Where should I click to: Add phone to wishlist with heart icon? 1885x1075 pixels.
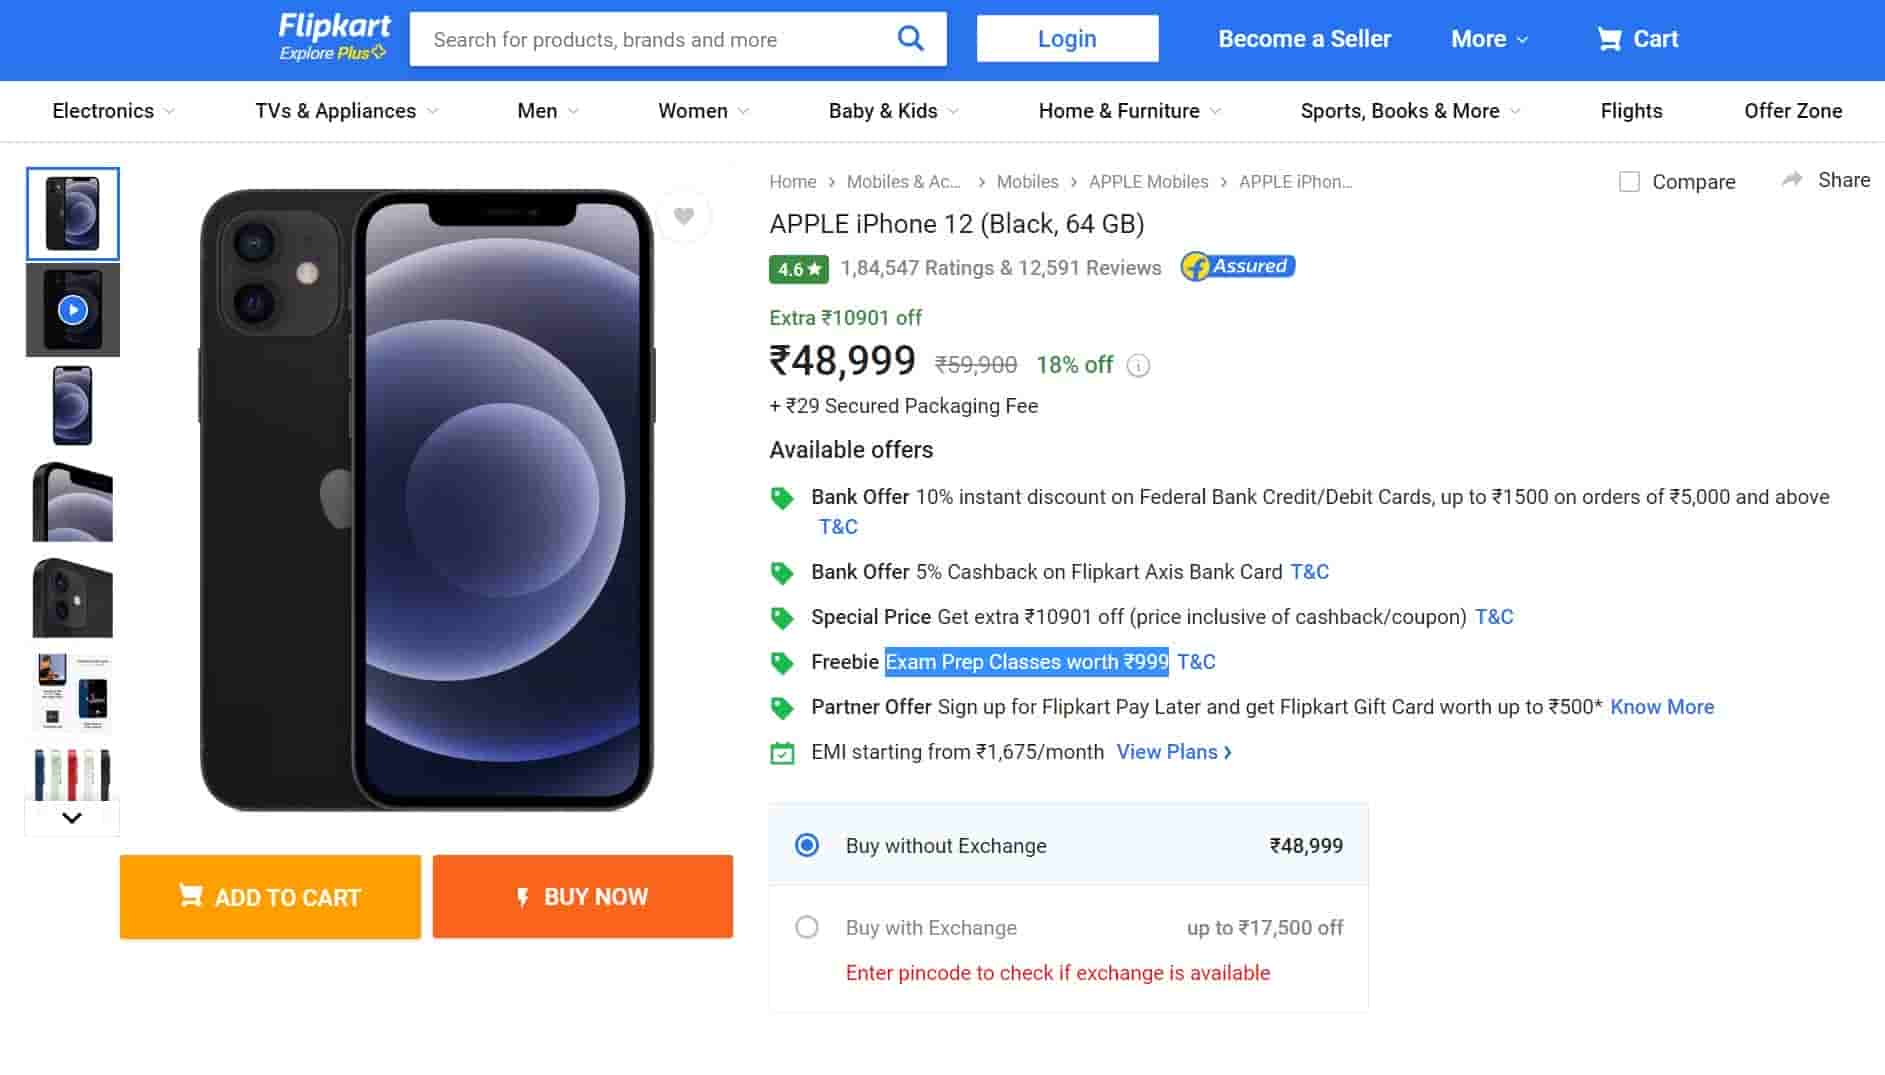[x=684, y=216]
